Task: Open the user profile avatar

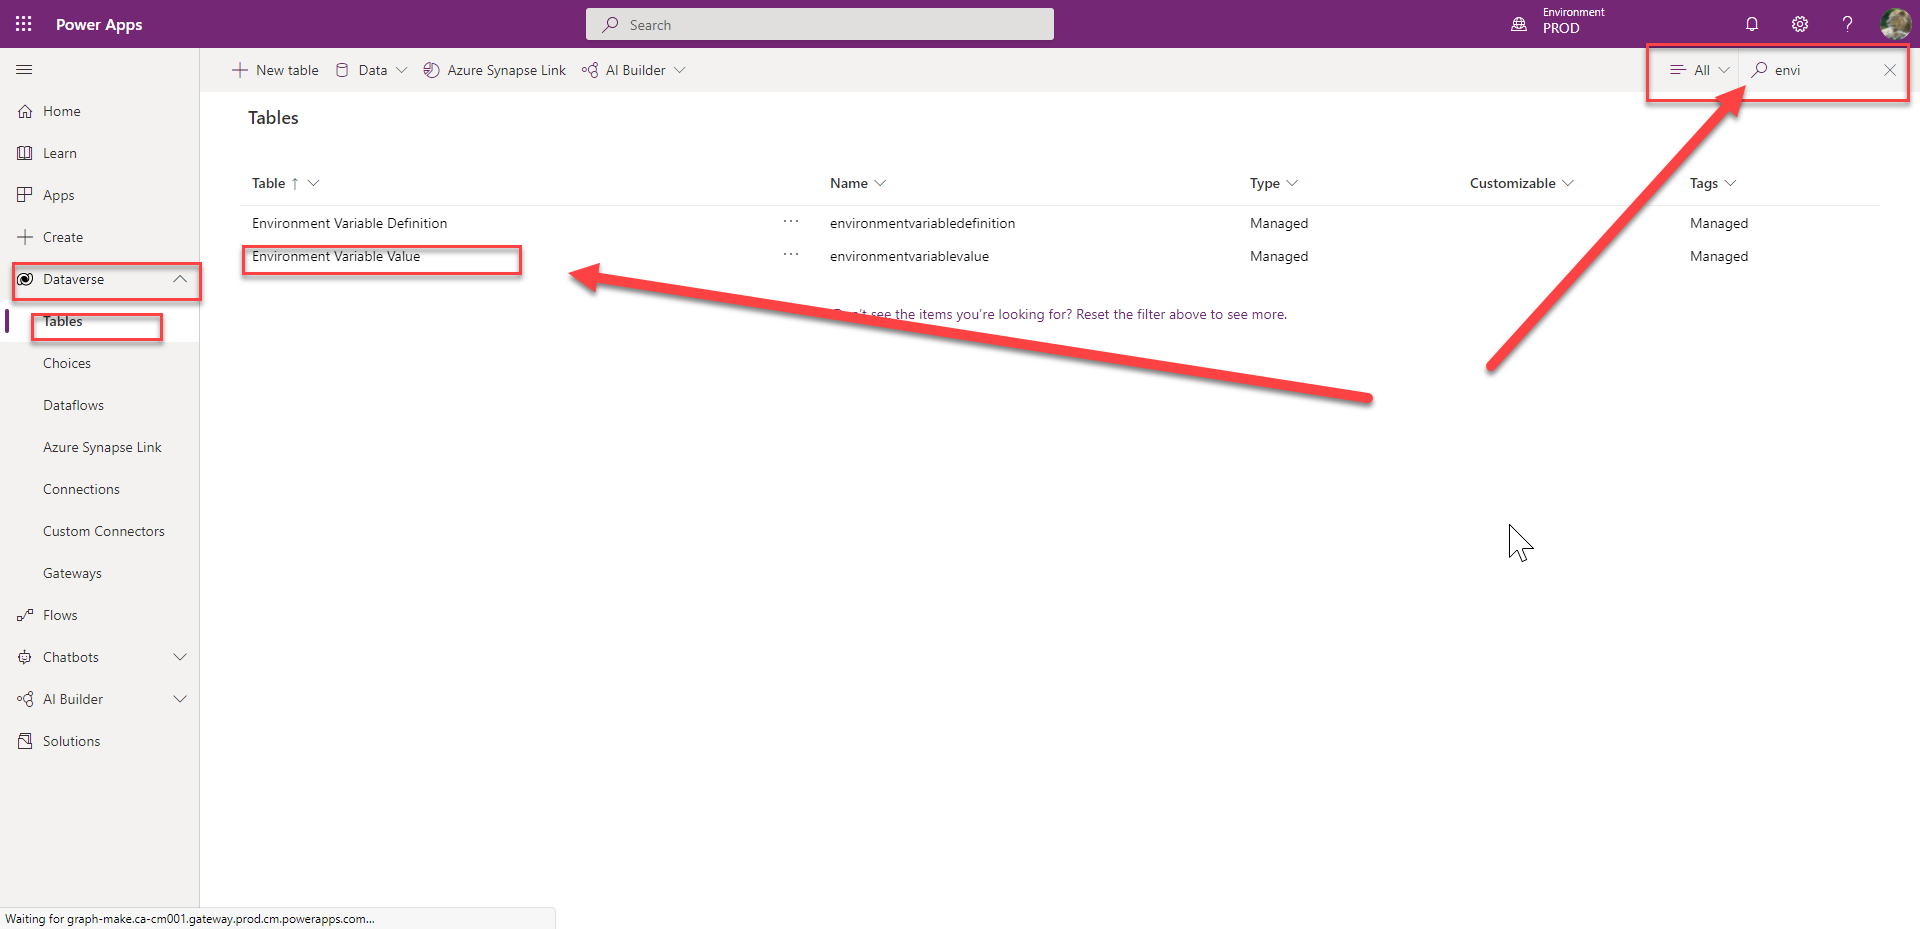Action: coord(1895,24)
